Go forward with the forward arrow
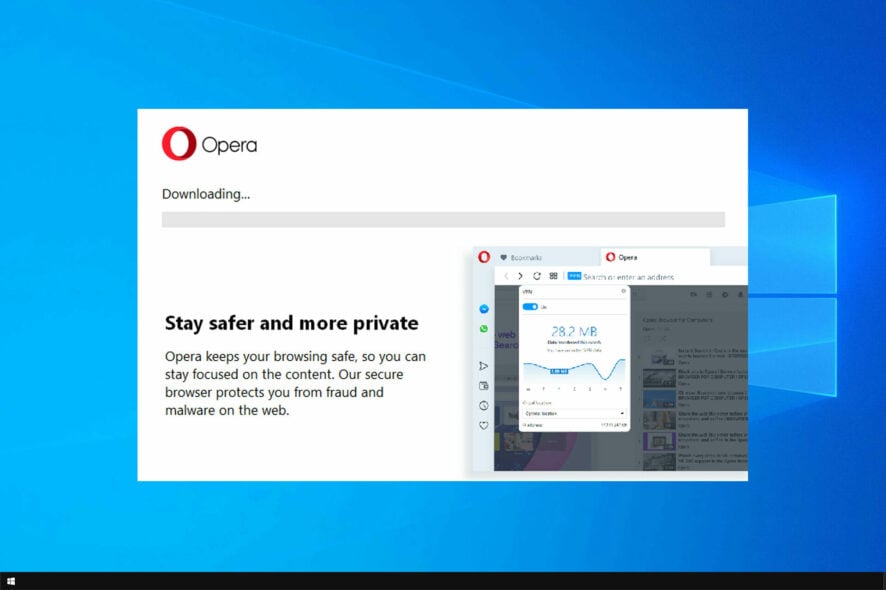This screenshot has width=886, height=590. pyautogui.click(x=520, y=276)
